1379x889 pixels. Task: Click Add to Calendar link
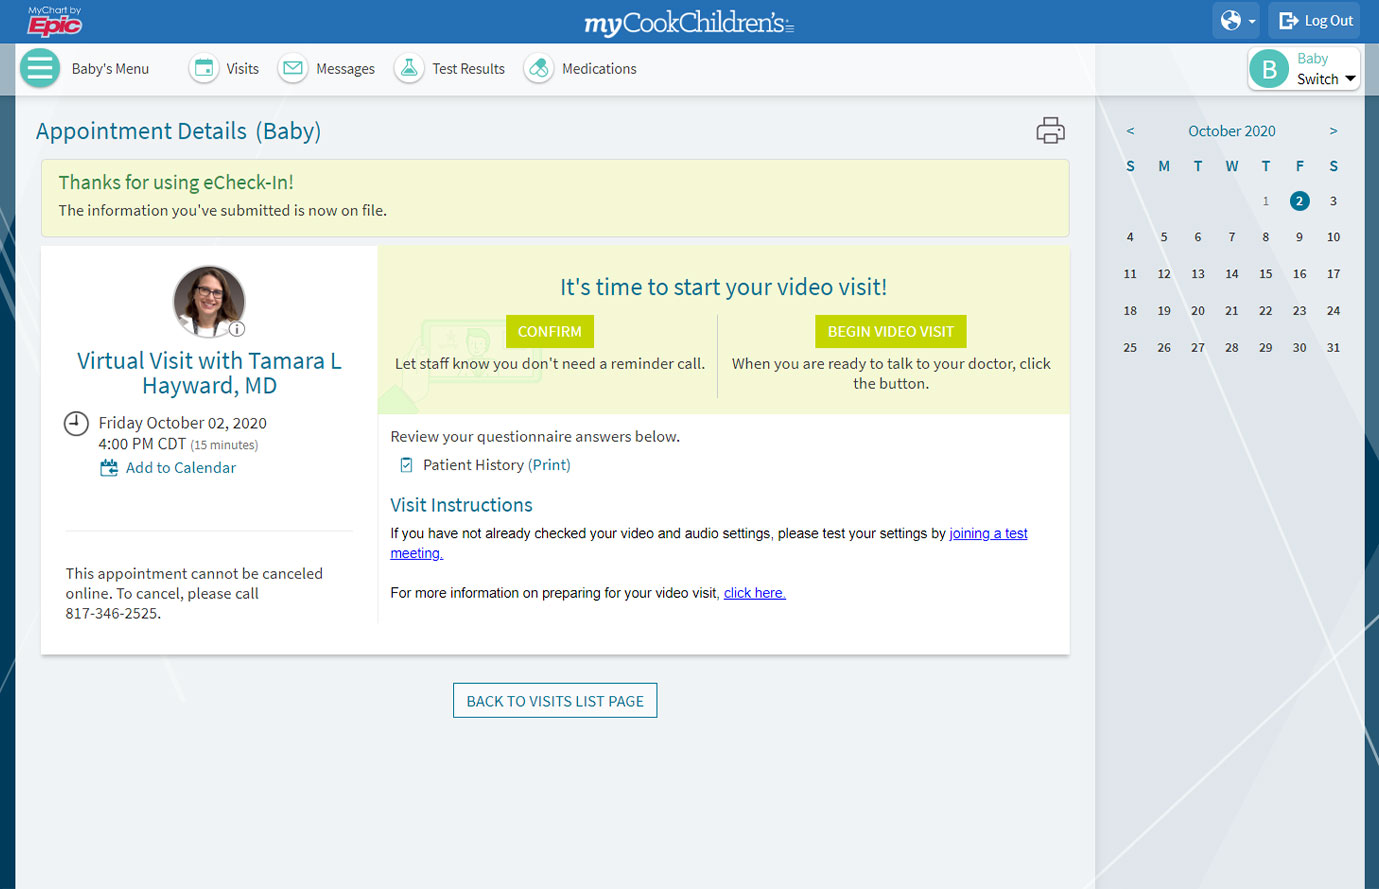tap(180, 468)
